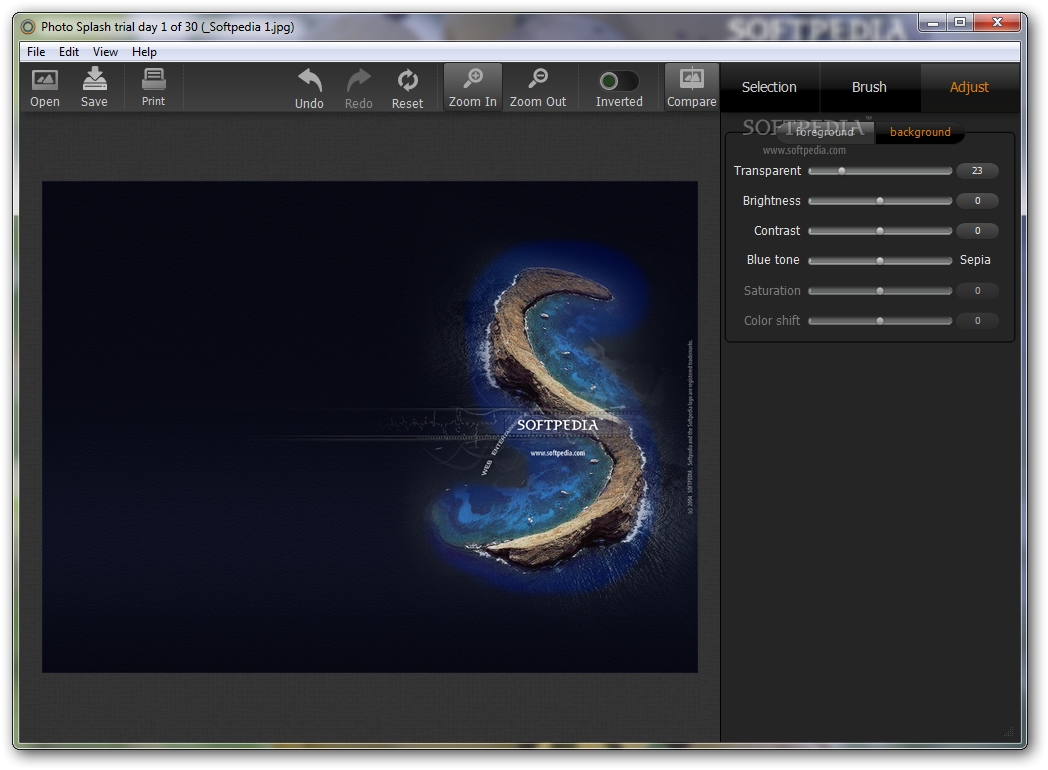Click the Brightness slider handle
The height and width of the screenshot is (770, 1048).
(880, 201)
